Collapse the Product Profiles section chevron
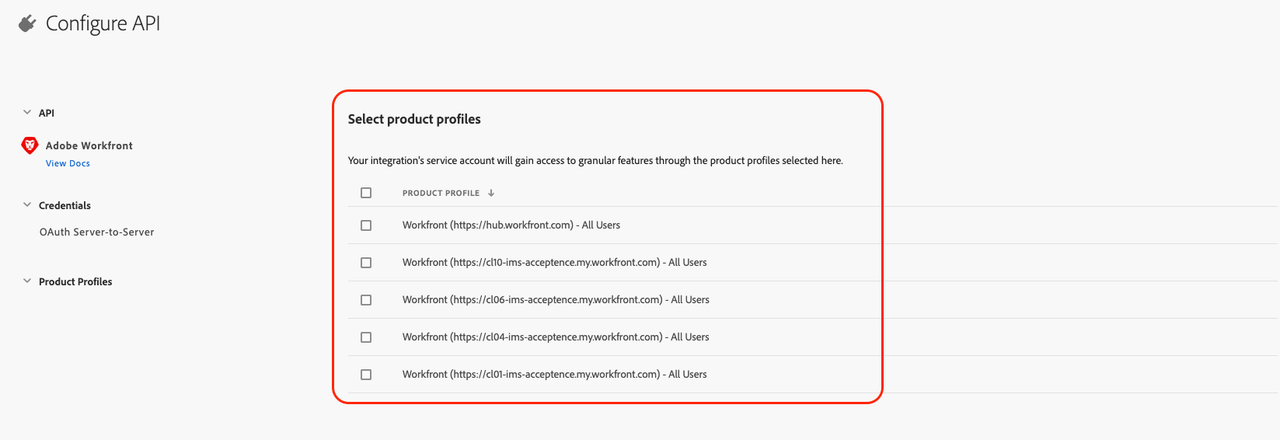The width and height of the screenshot is (1280, 440). 27,282
